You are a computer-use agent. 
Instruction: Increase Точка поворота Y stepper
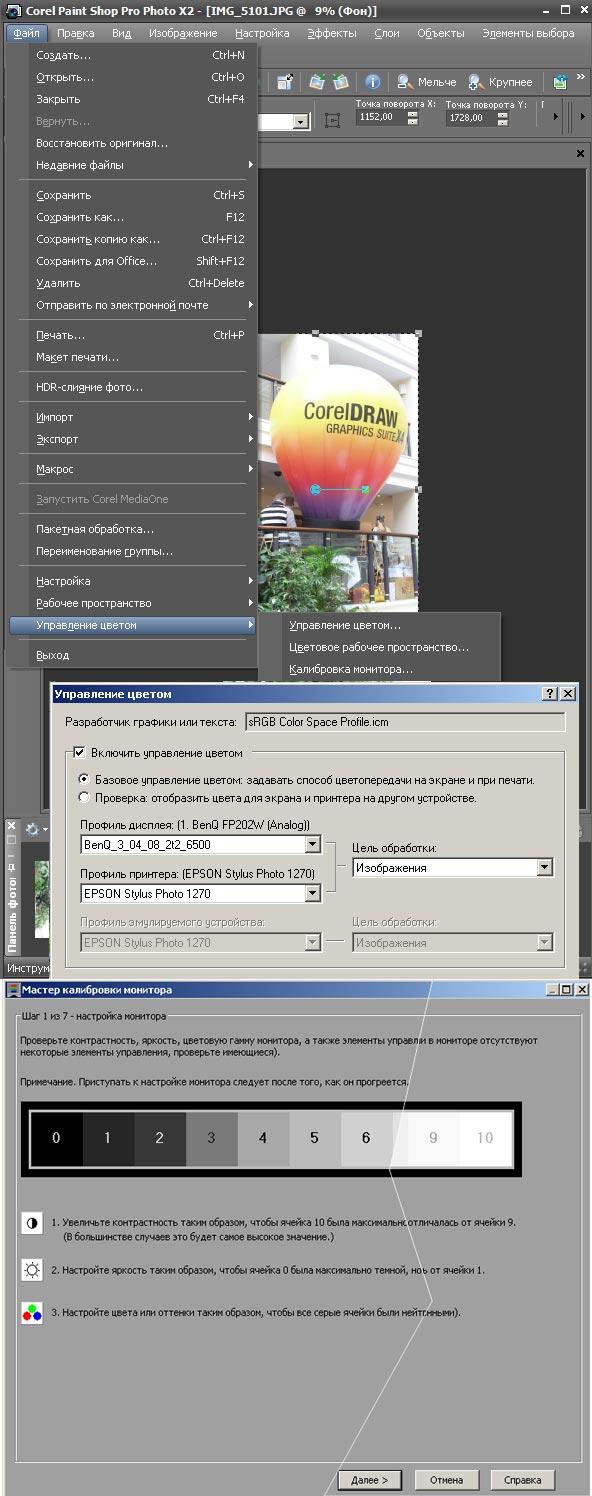pyautogui.click(x=502, y=115)
